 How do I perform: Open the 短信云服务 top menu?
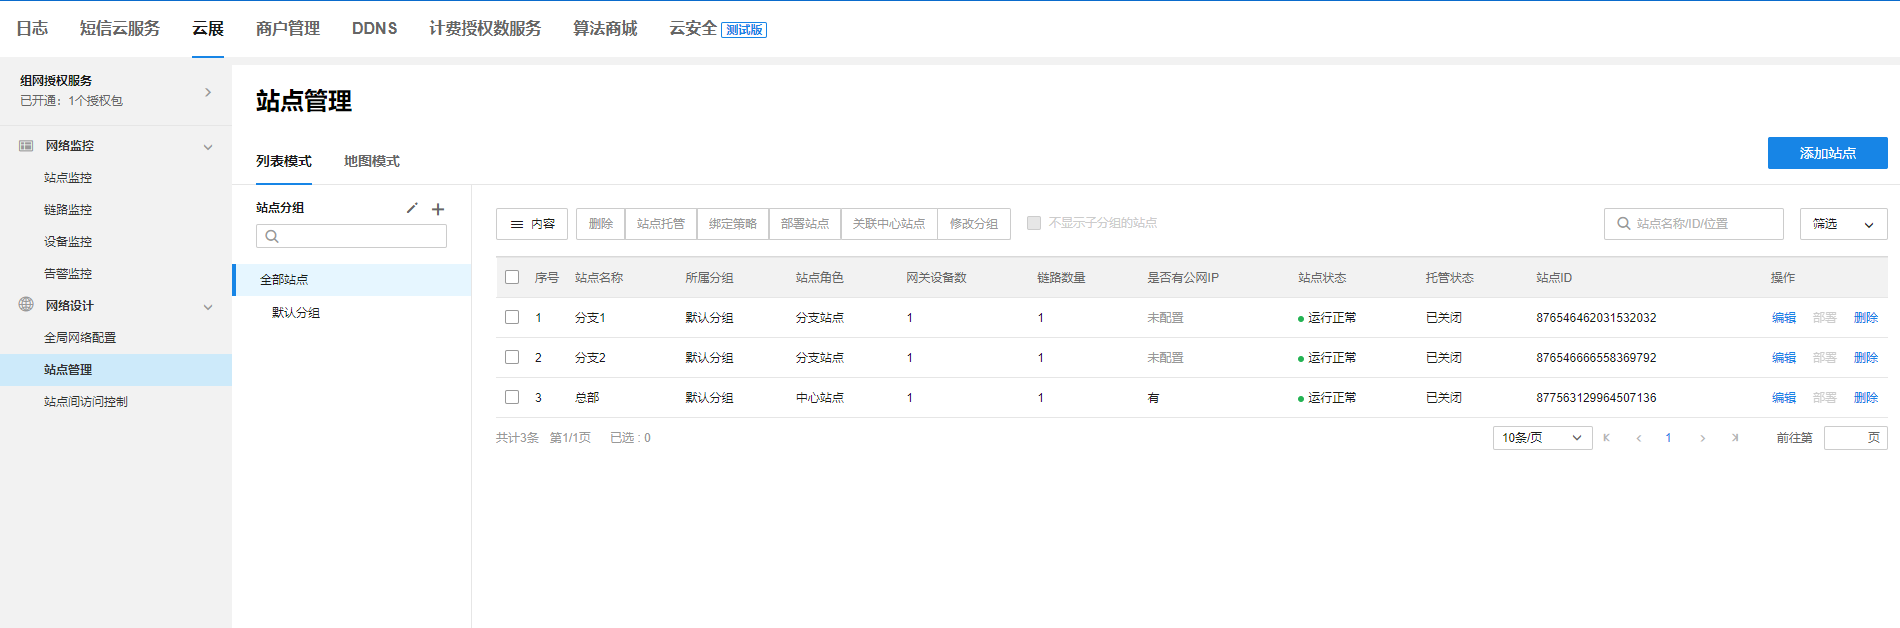[x=120, y=28]
